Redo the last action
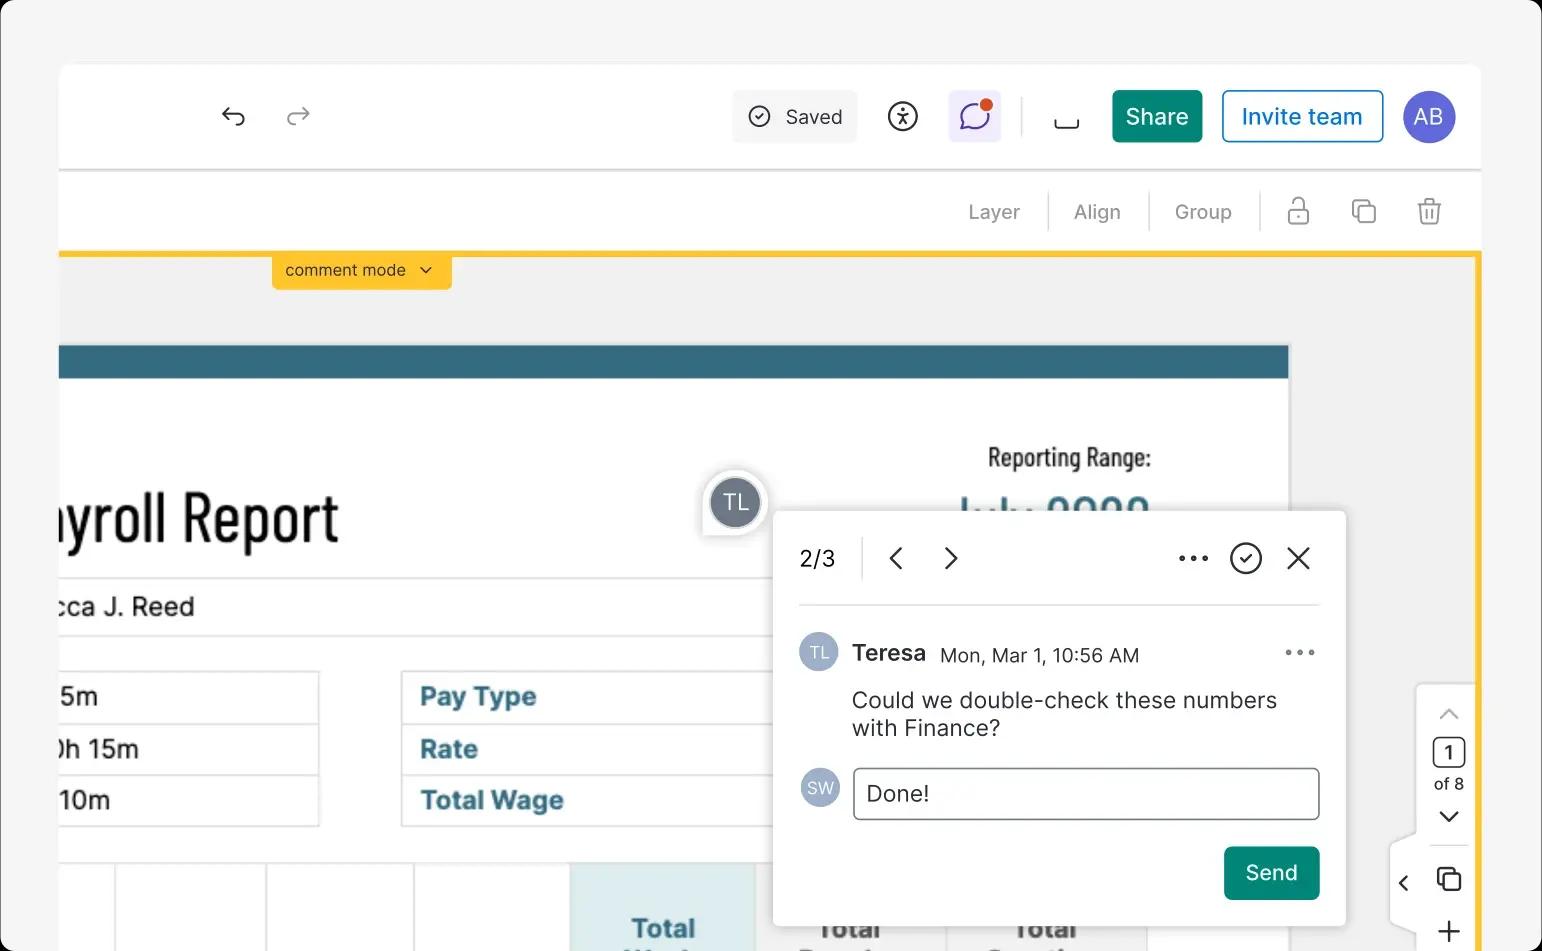This screenshot has width=1542, height=951. pos(298,117)
